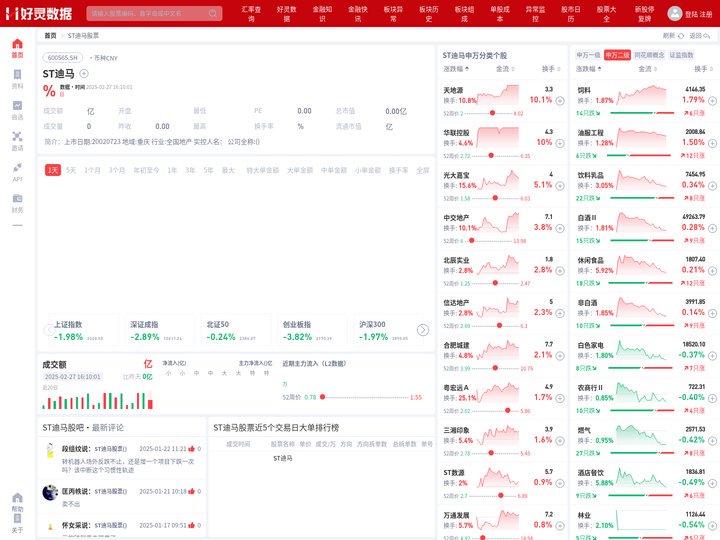This screenshot has height=540, width=720.
Task: Switch to 同花顺概念 tab
Action: [x=649, y=55]
